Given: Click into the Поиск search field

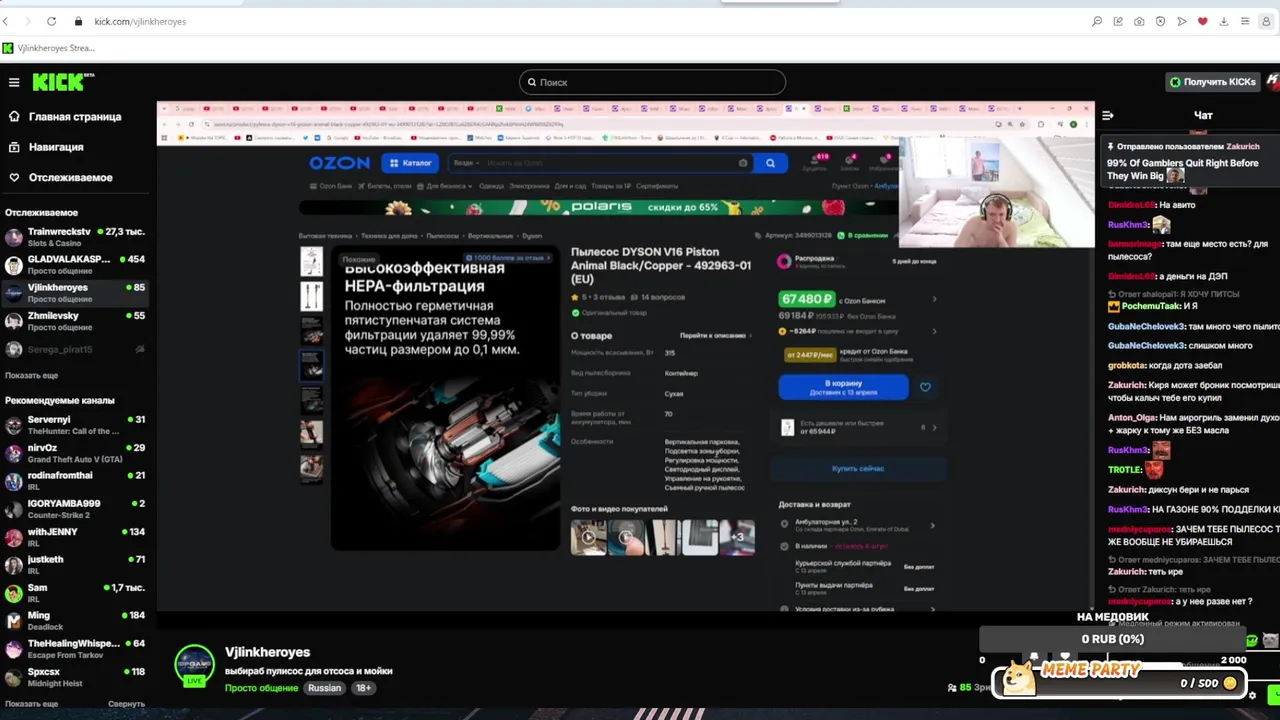Looking at the screenshot, I should pos(652,82).
